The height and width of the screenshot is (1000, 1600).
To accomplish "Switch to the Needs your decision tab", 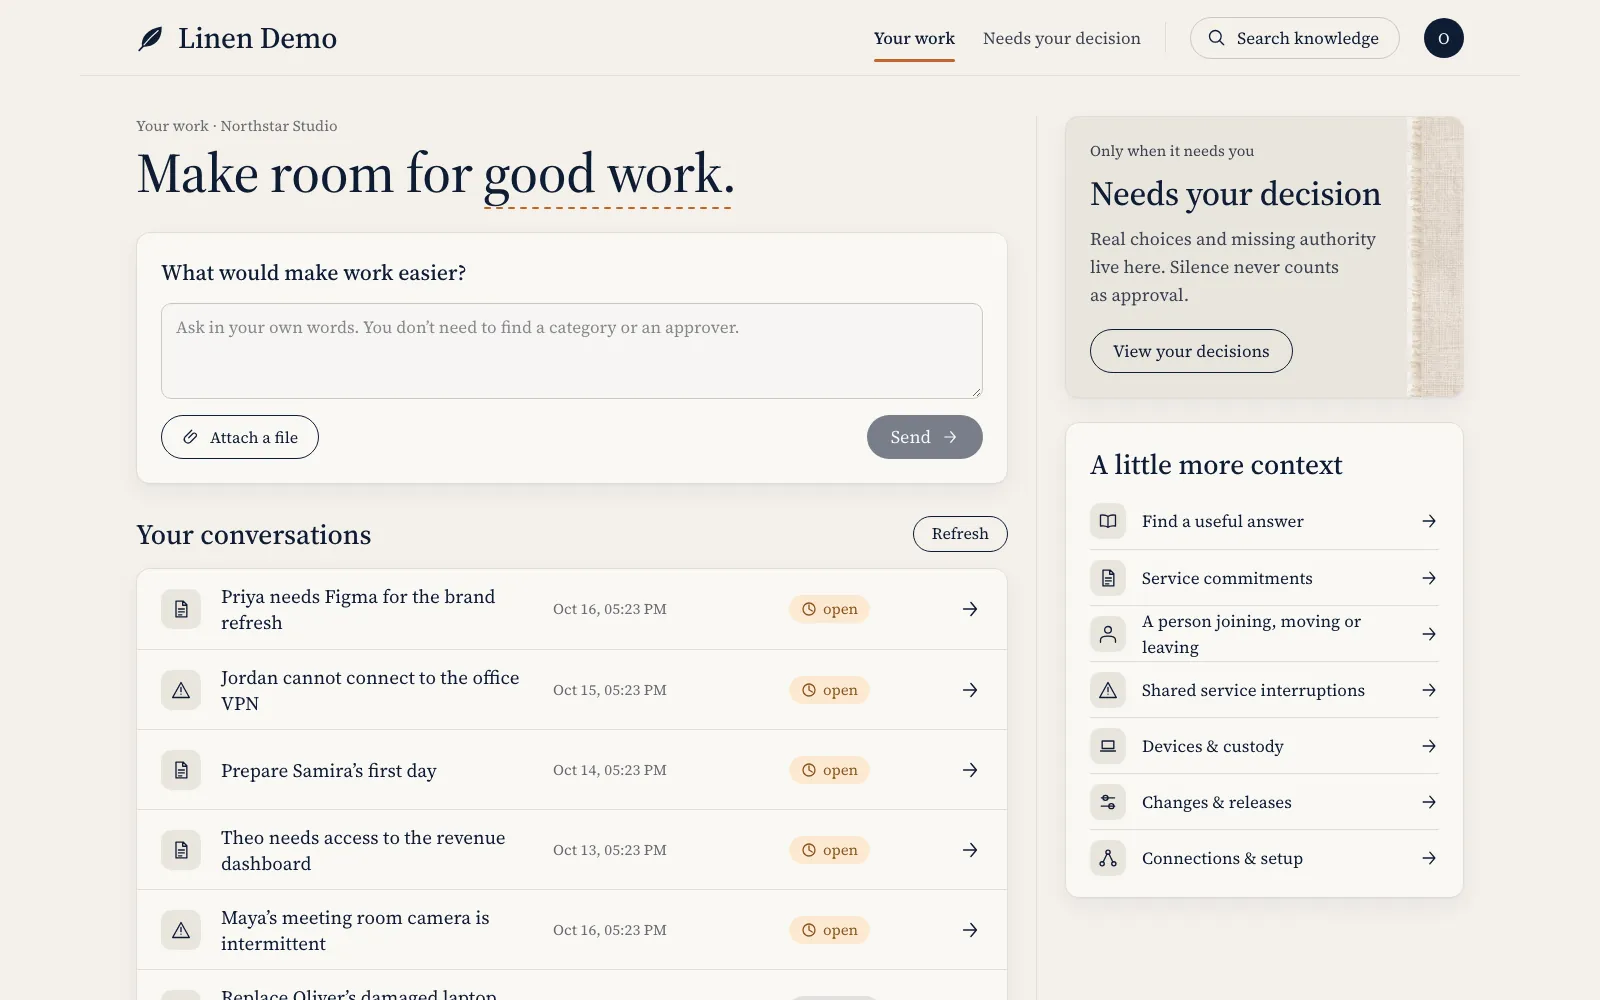I will 1061,38.
